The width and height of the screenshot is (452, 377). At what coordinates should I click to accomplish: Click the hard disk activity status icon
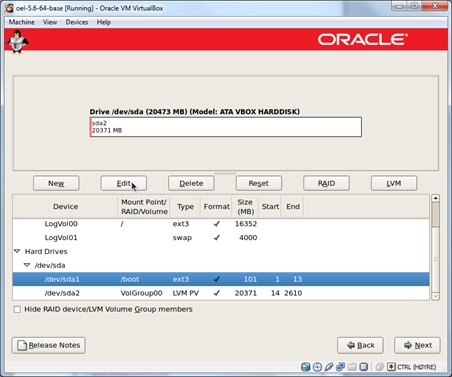[x=305, y=367]
